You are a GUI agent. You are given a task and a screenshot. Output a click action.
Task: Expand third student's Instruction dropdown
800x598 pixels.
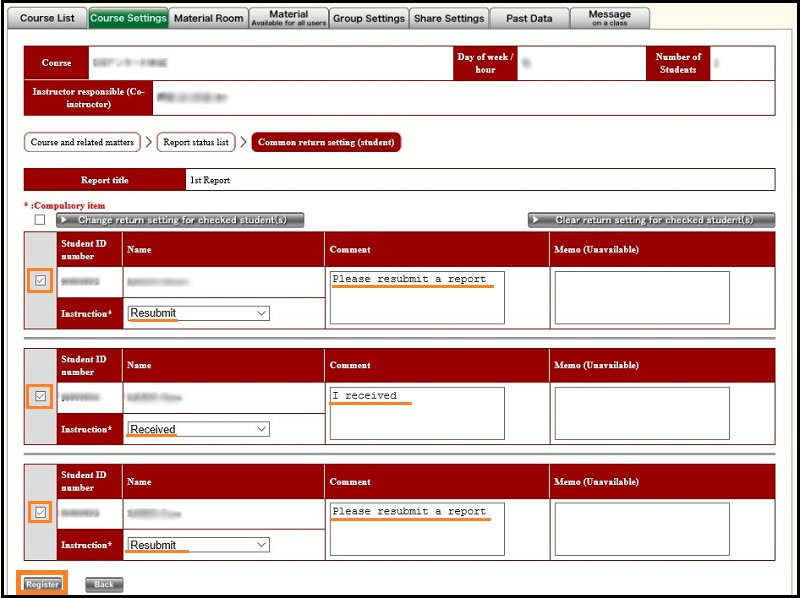tap(198, 545)
